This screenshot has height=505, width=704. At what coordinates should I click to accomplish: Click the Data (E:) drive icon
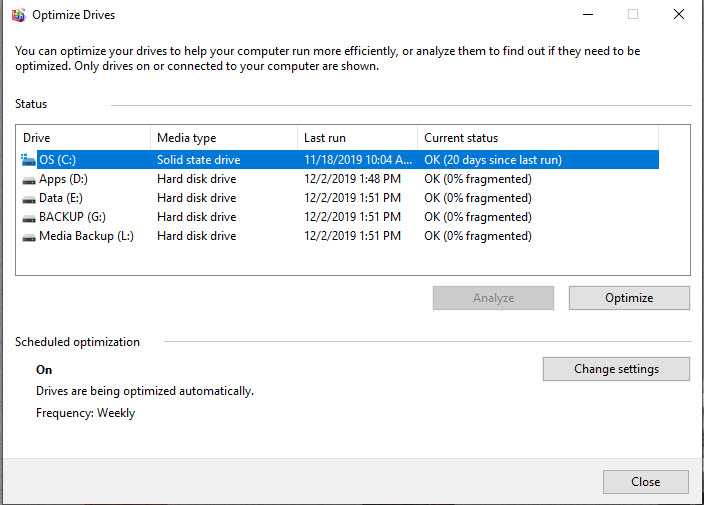click(x=28, y=198)
